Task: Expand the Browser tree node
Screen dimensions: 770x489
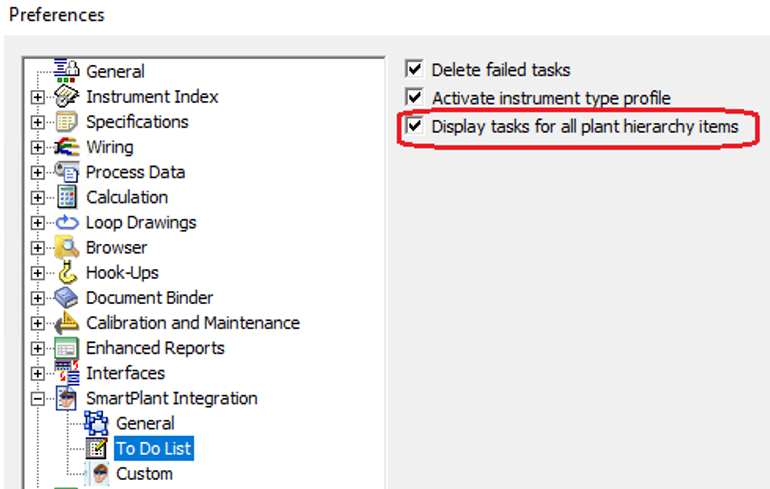Action: tap(38, 247)
